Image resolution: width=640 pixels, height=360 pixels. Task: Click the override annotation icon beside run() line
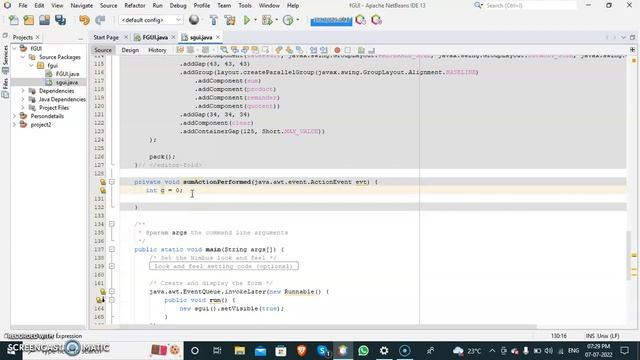tap(100, 300)
